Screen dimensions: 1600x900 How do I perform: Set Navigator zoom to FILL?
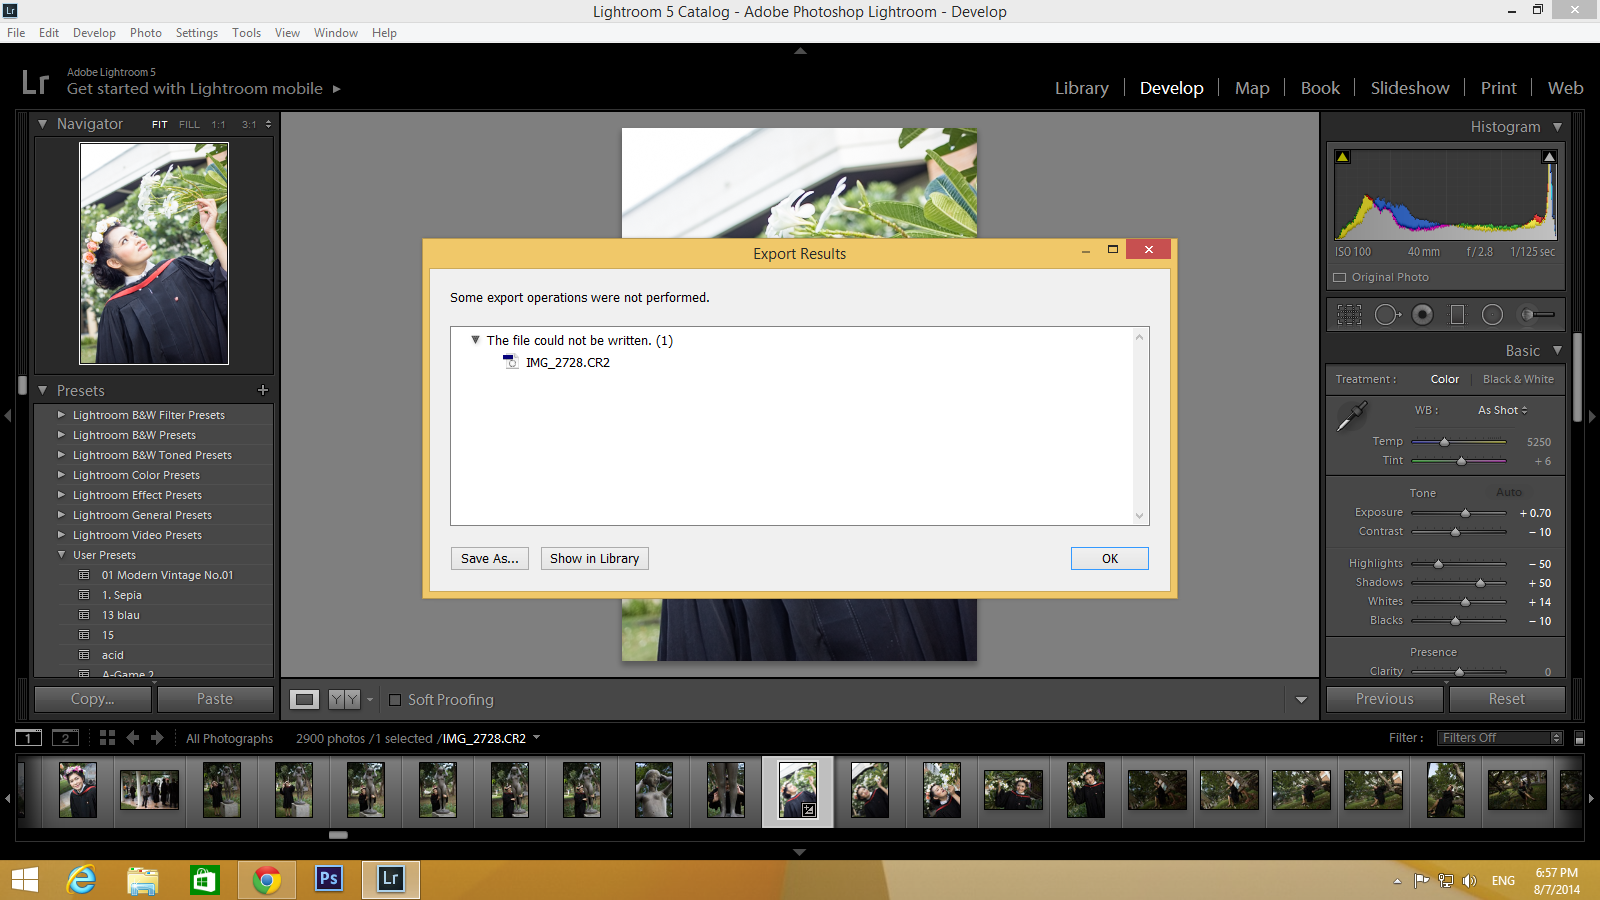[189, 125]
